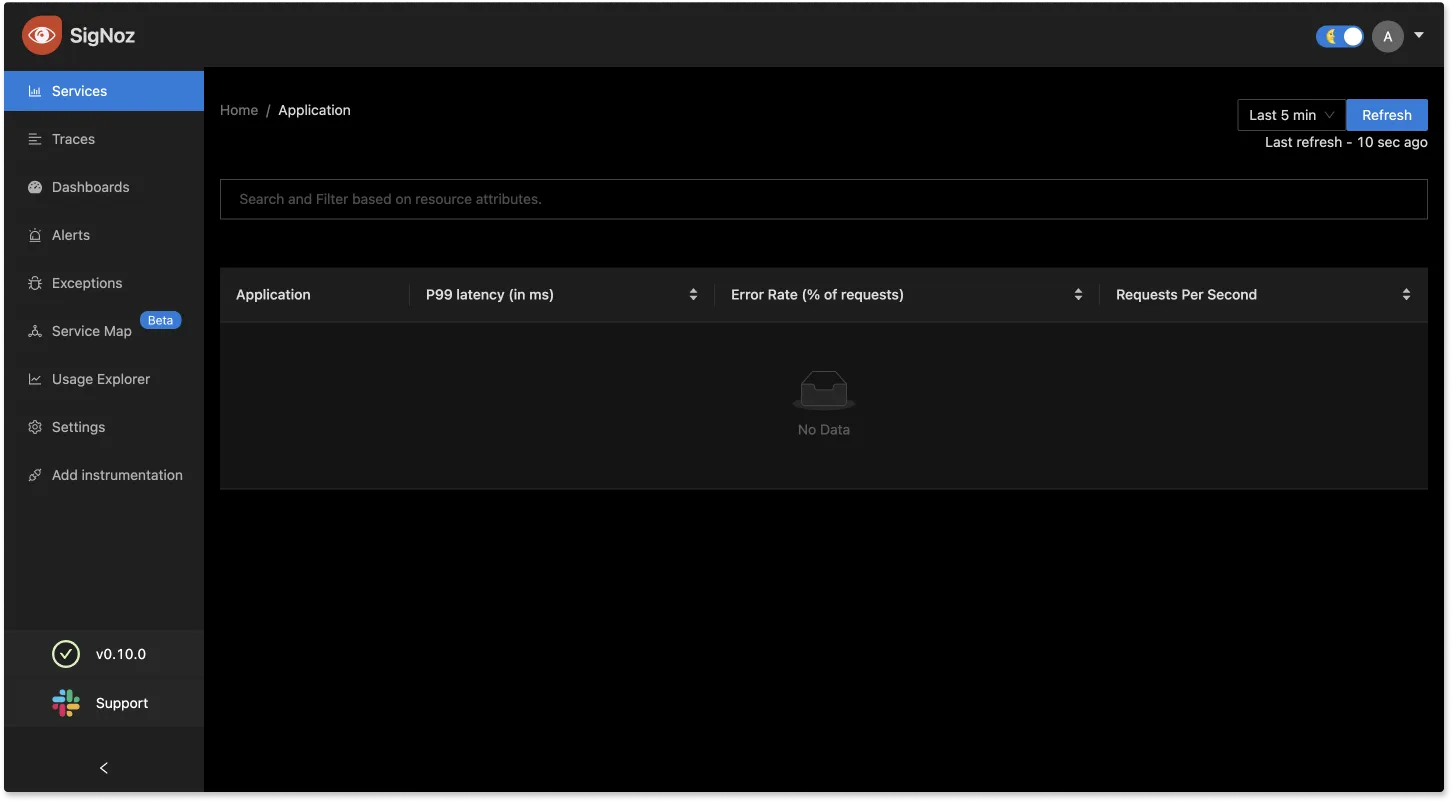Viewport: 1452px width, 802px height.
Task: Click the Exceptions bug icon
Action: pos(35,283)
